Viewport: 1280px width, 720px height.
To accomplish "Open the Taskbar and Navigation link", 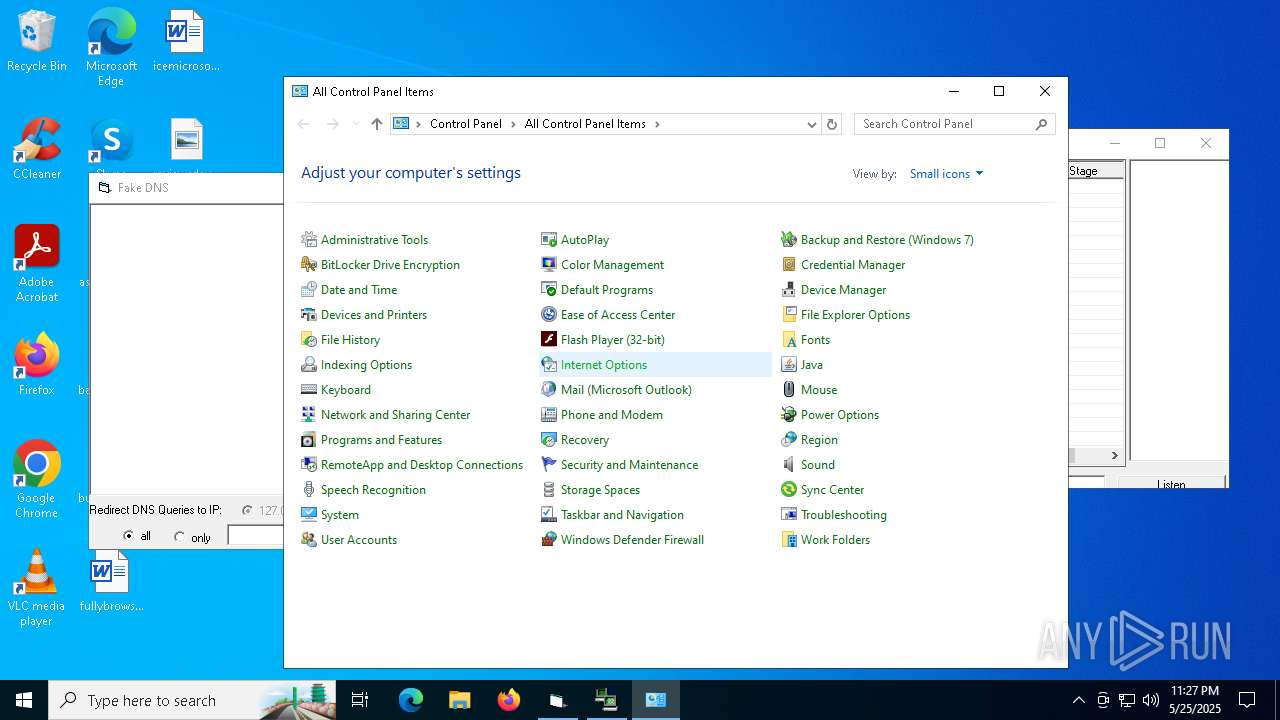I will tap(622, 515).
